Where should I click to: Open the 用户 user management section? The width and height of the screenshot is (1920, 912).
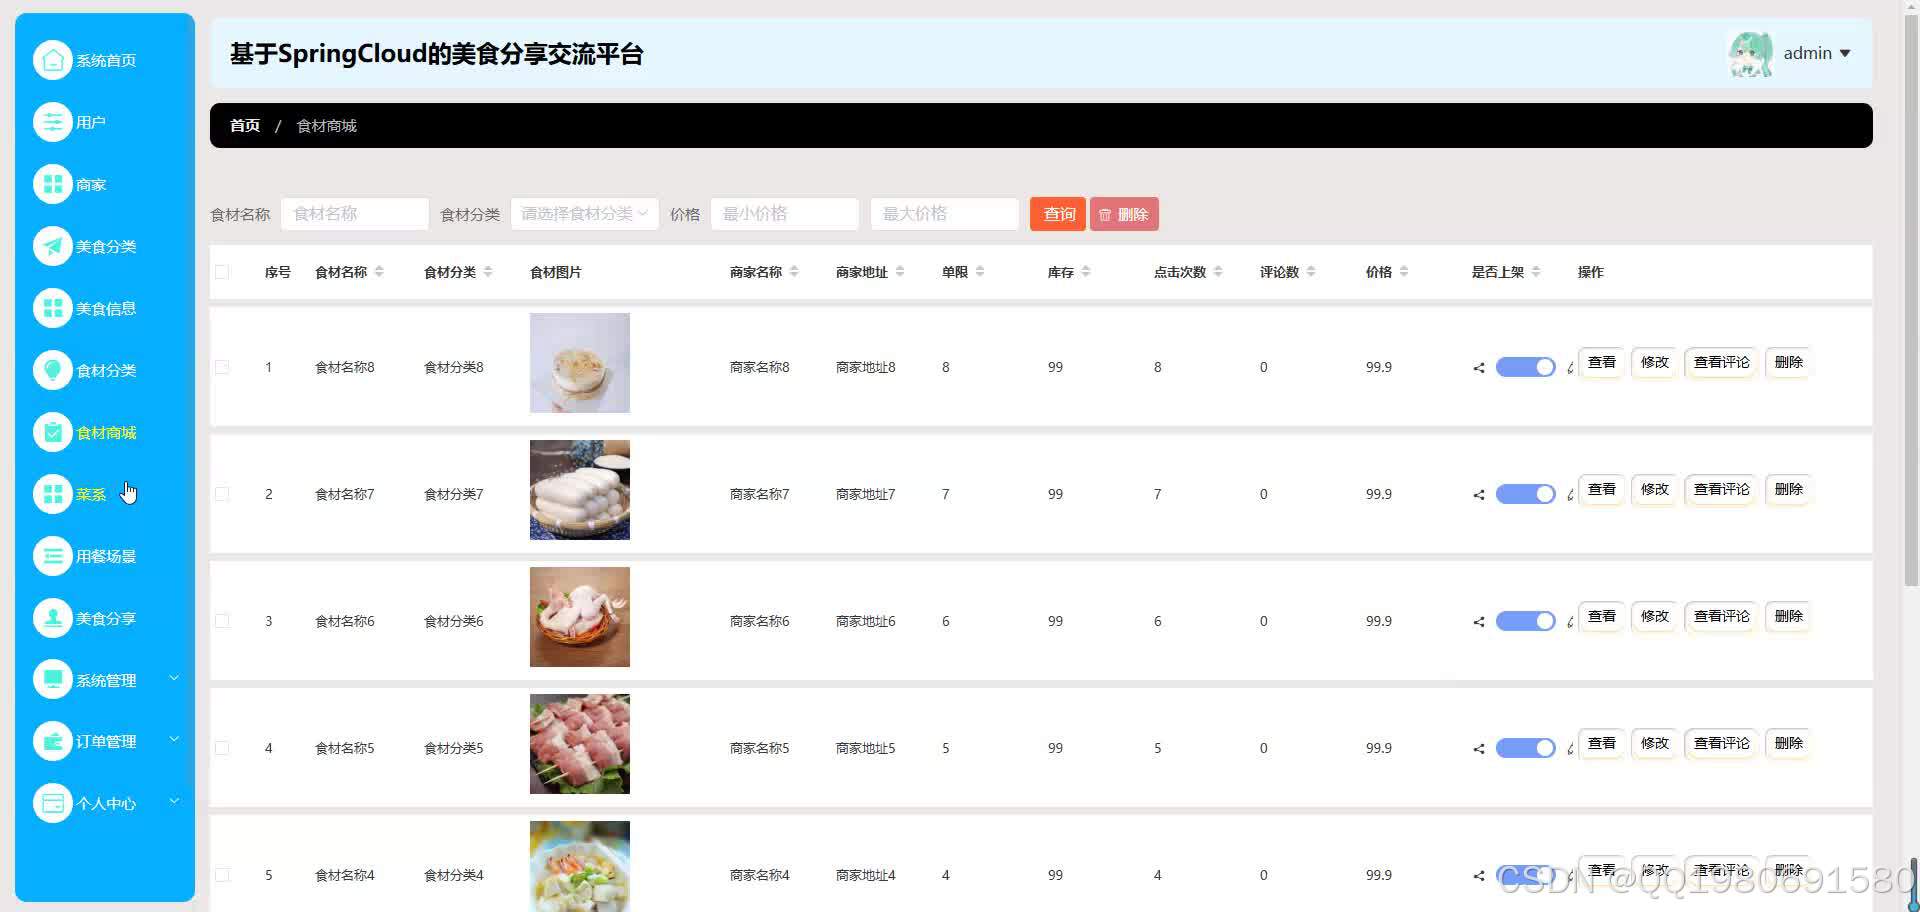click(x=53, y=121)
